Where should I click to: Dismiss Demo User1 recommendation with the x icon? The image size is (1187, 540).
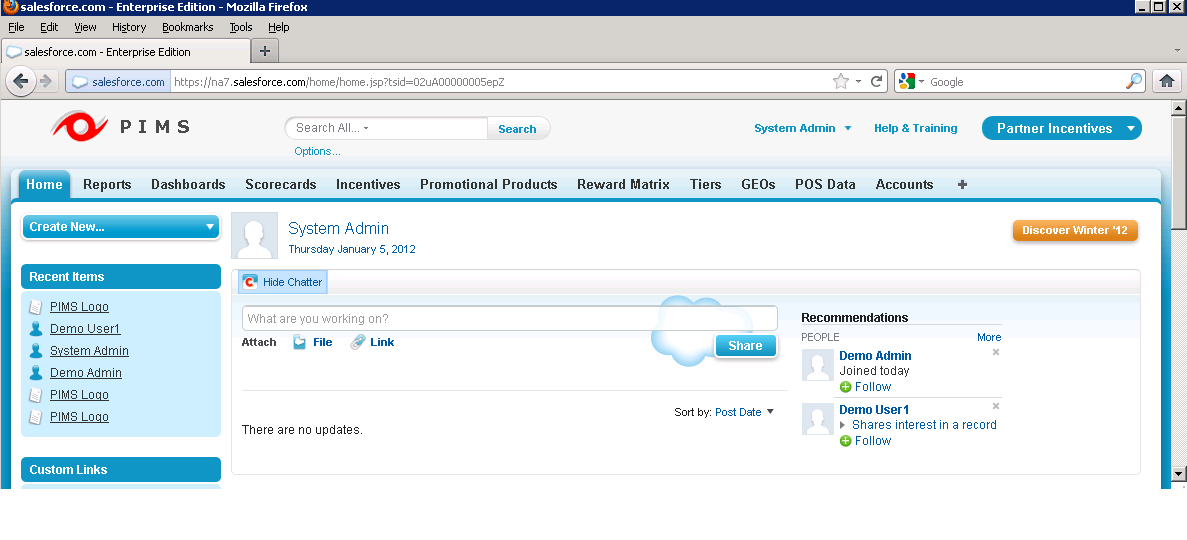(995, 406)
